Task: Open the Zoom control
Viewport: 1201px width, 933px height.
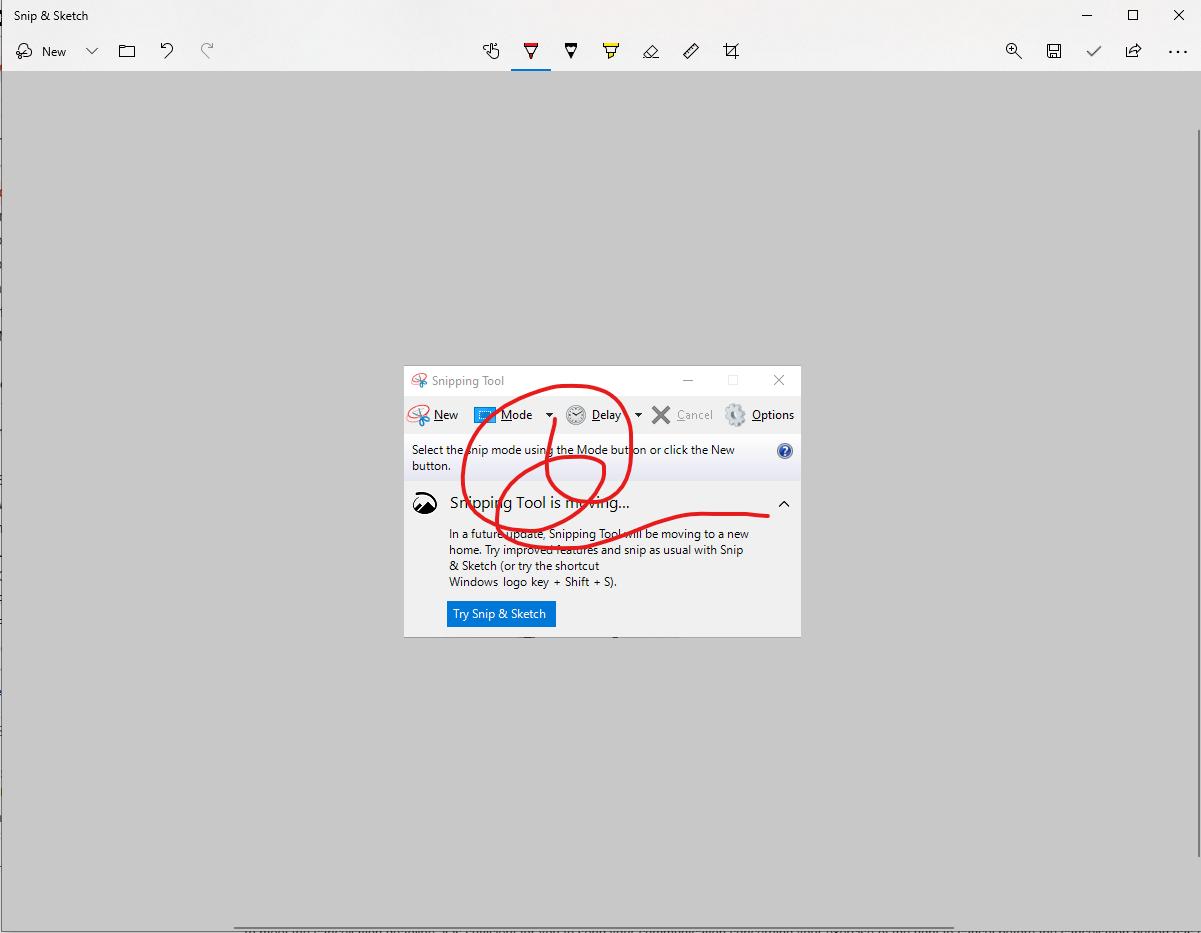Action: pyautogui.click(x=1014, y=51)
